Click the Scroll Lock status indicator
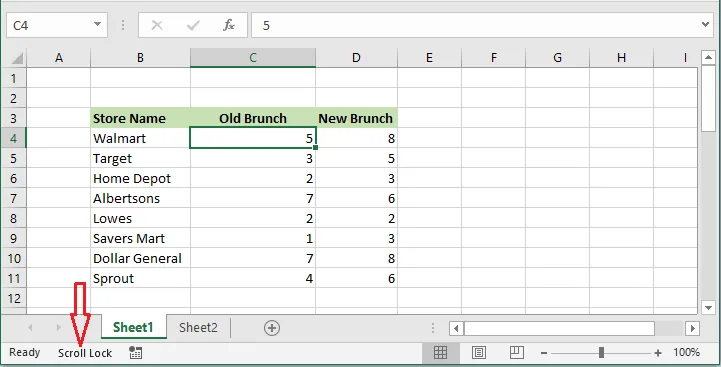 tap(85, 353)
